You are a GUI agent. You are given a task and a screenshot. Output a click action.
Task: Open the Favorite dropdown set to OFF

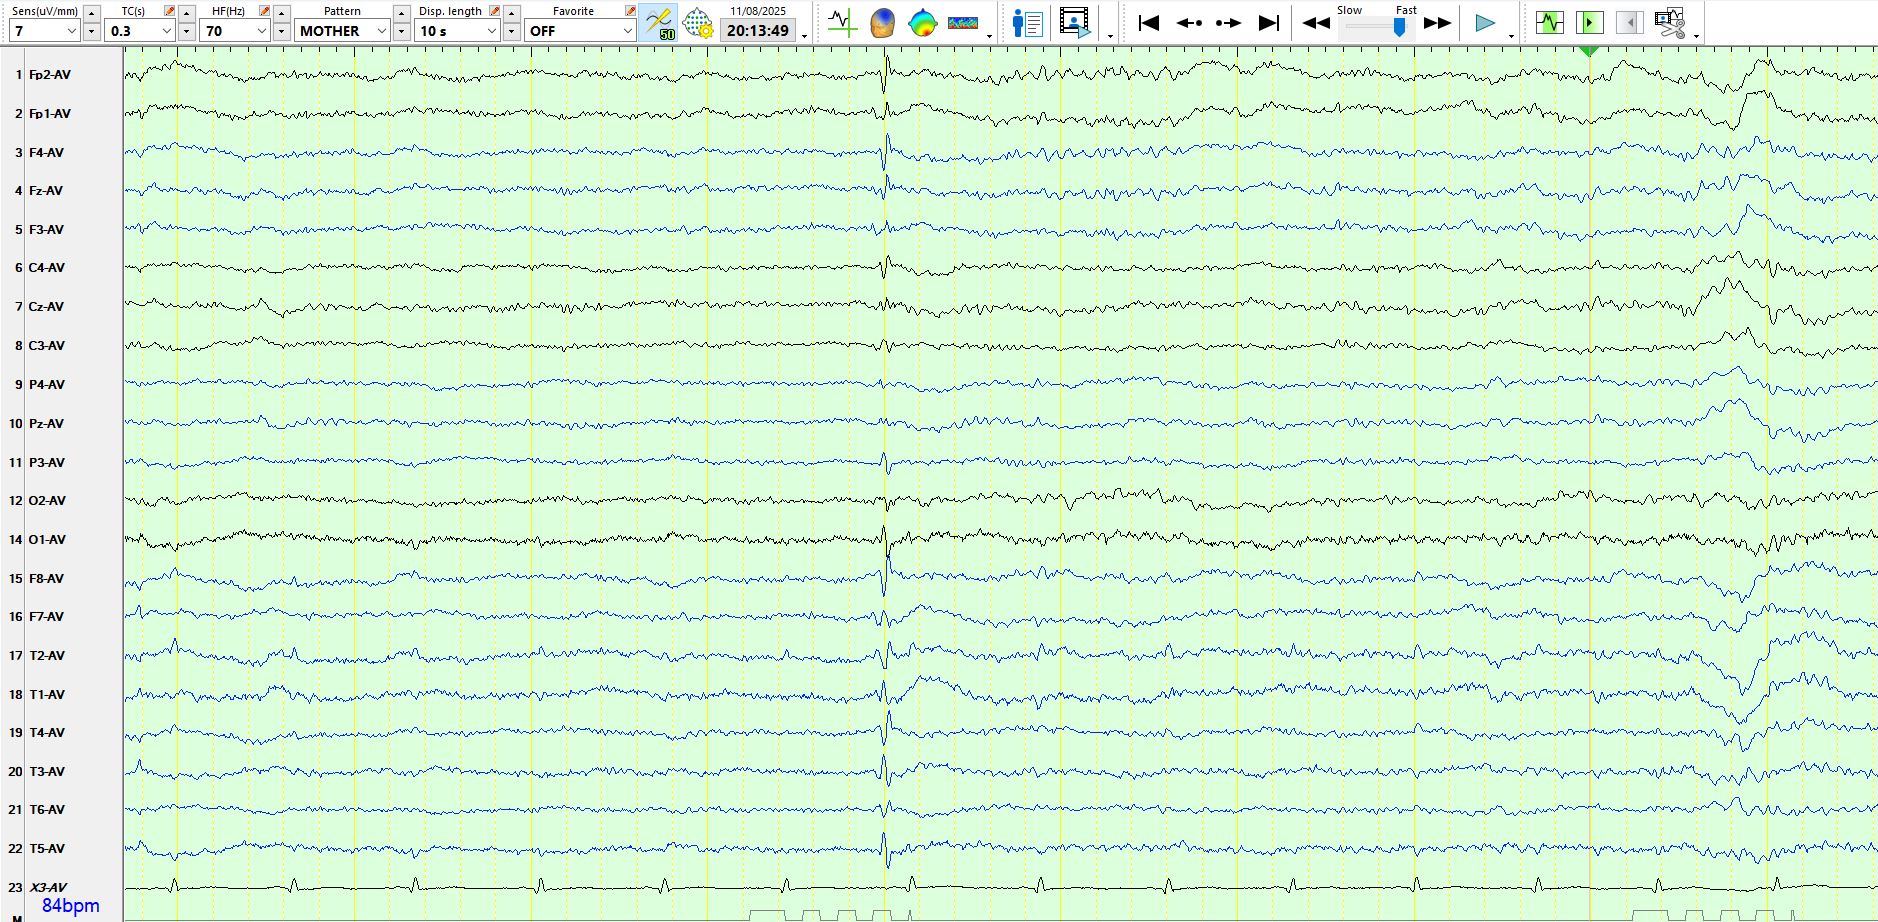point(627,31)
